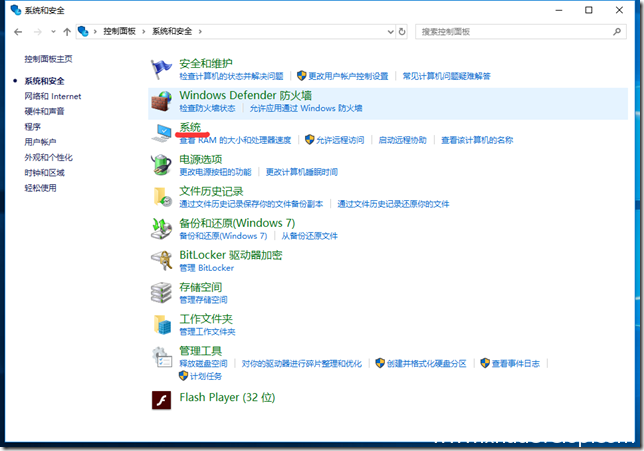Open 检查防火墙状态 link
Image resolution: width=644 pixels, height=451 pixels.
(207, 108)
